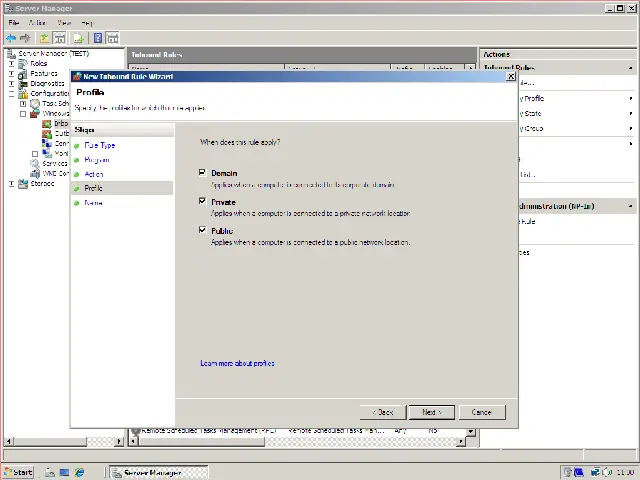Uncheck the Public profile checkbox
Image resolution: width=640 pixels, height=480 pixels.
[203, 231]
